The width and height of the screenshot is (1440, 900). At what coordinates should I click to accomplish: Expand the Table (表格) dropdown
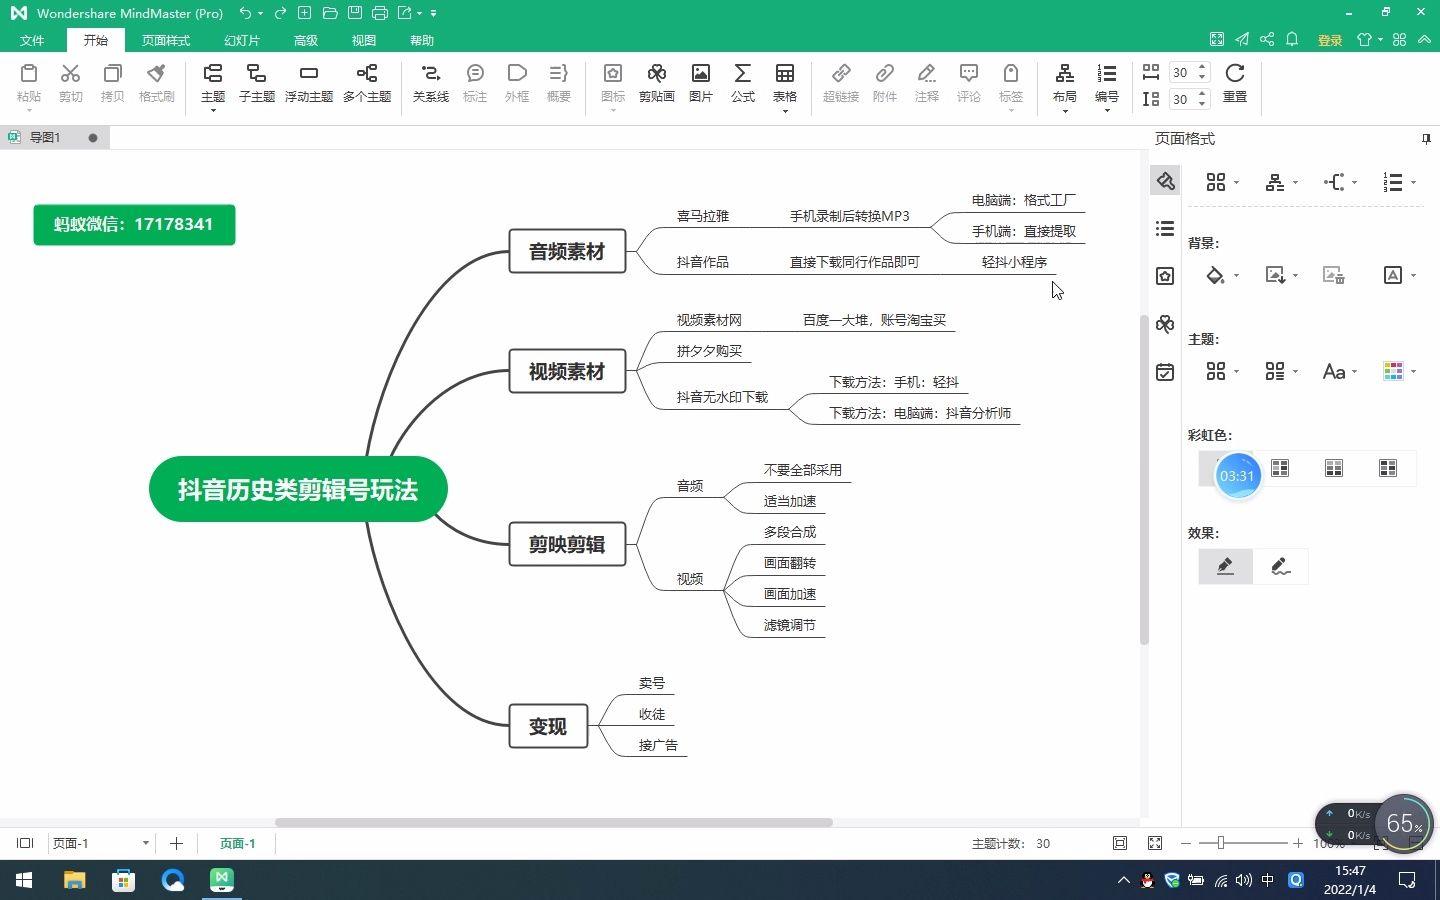pos(785,110)
